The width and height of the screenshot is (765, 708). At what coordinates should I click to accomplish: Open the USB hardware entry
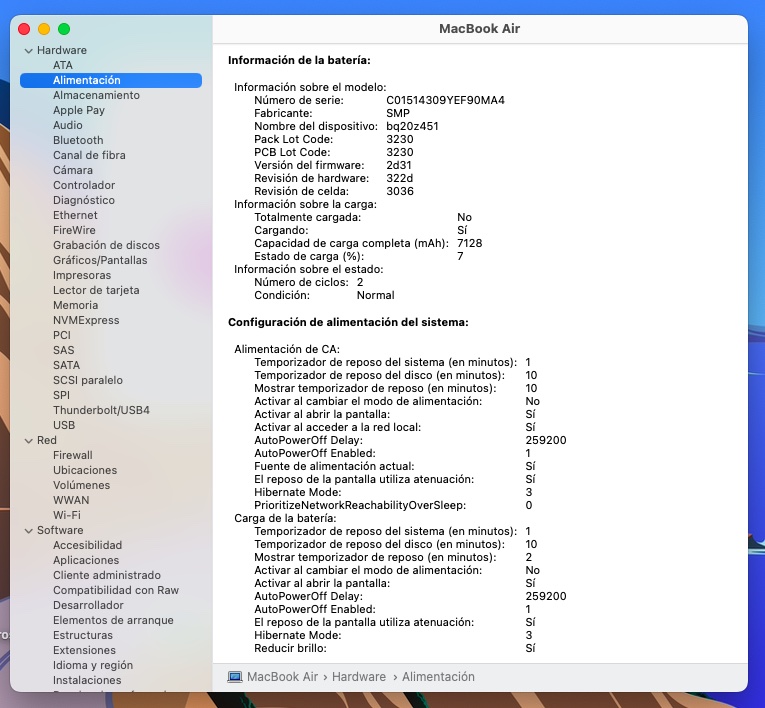click(64, 425)
